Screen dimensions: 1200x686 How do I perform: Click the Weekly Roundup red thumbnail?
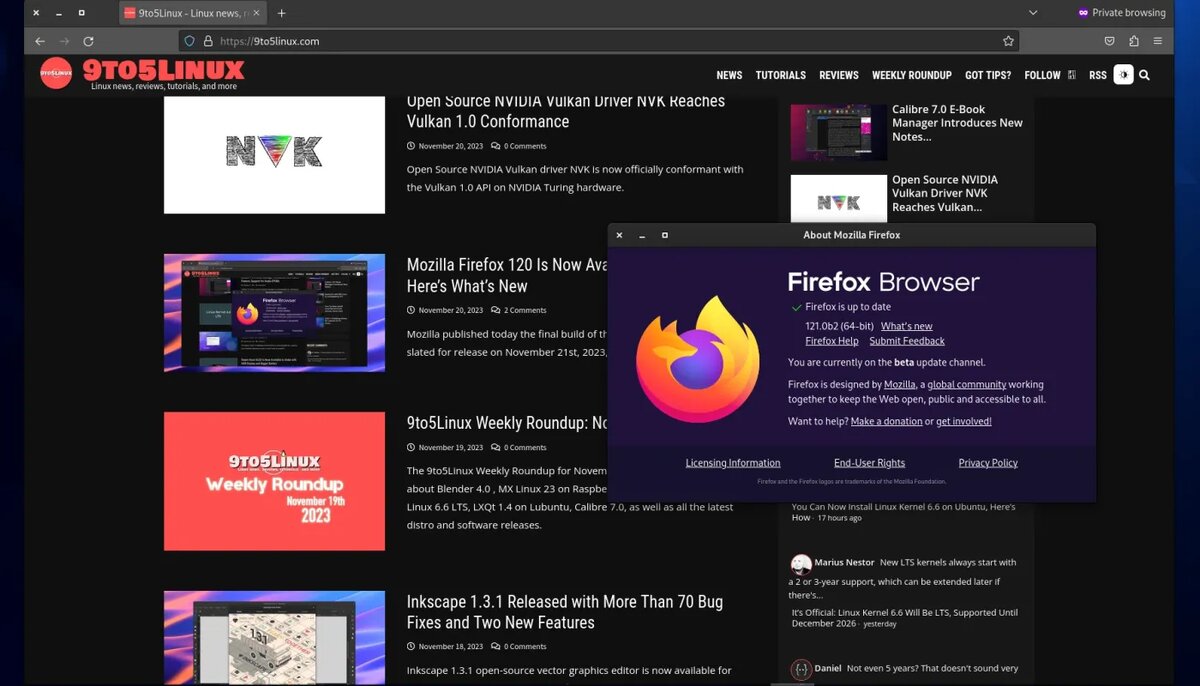[274, 481]
